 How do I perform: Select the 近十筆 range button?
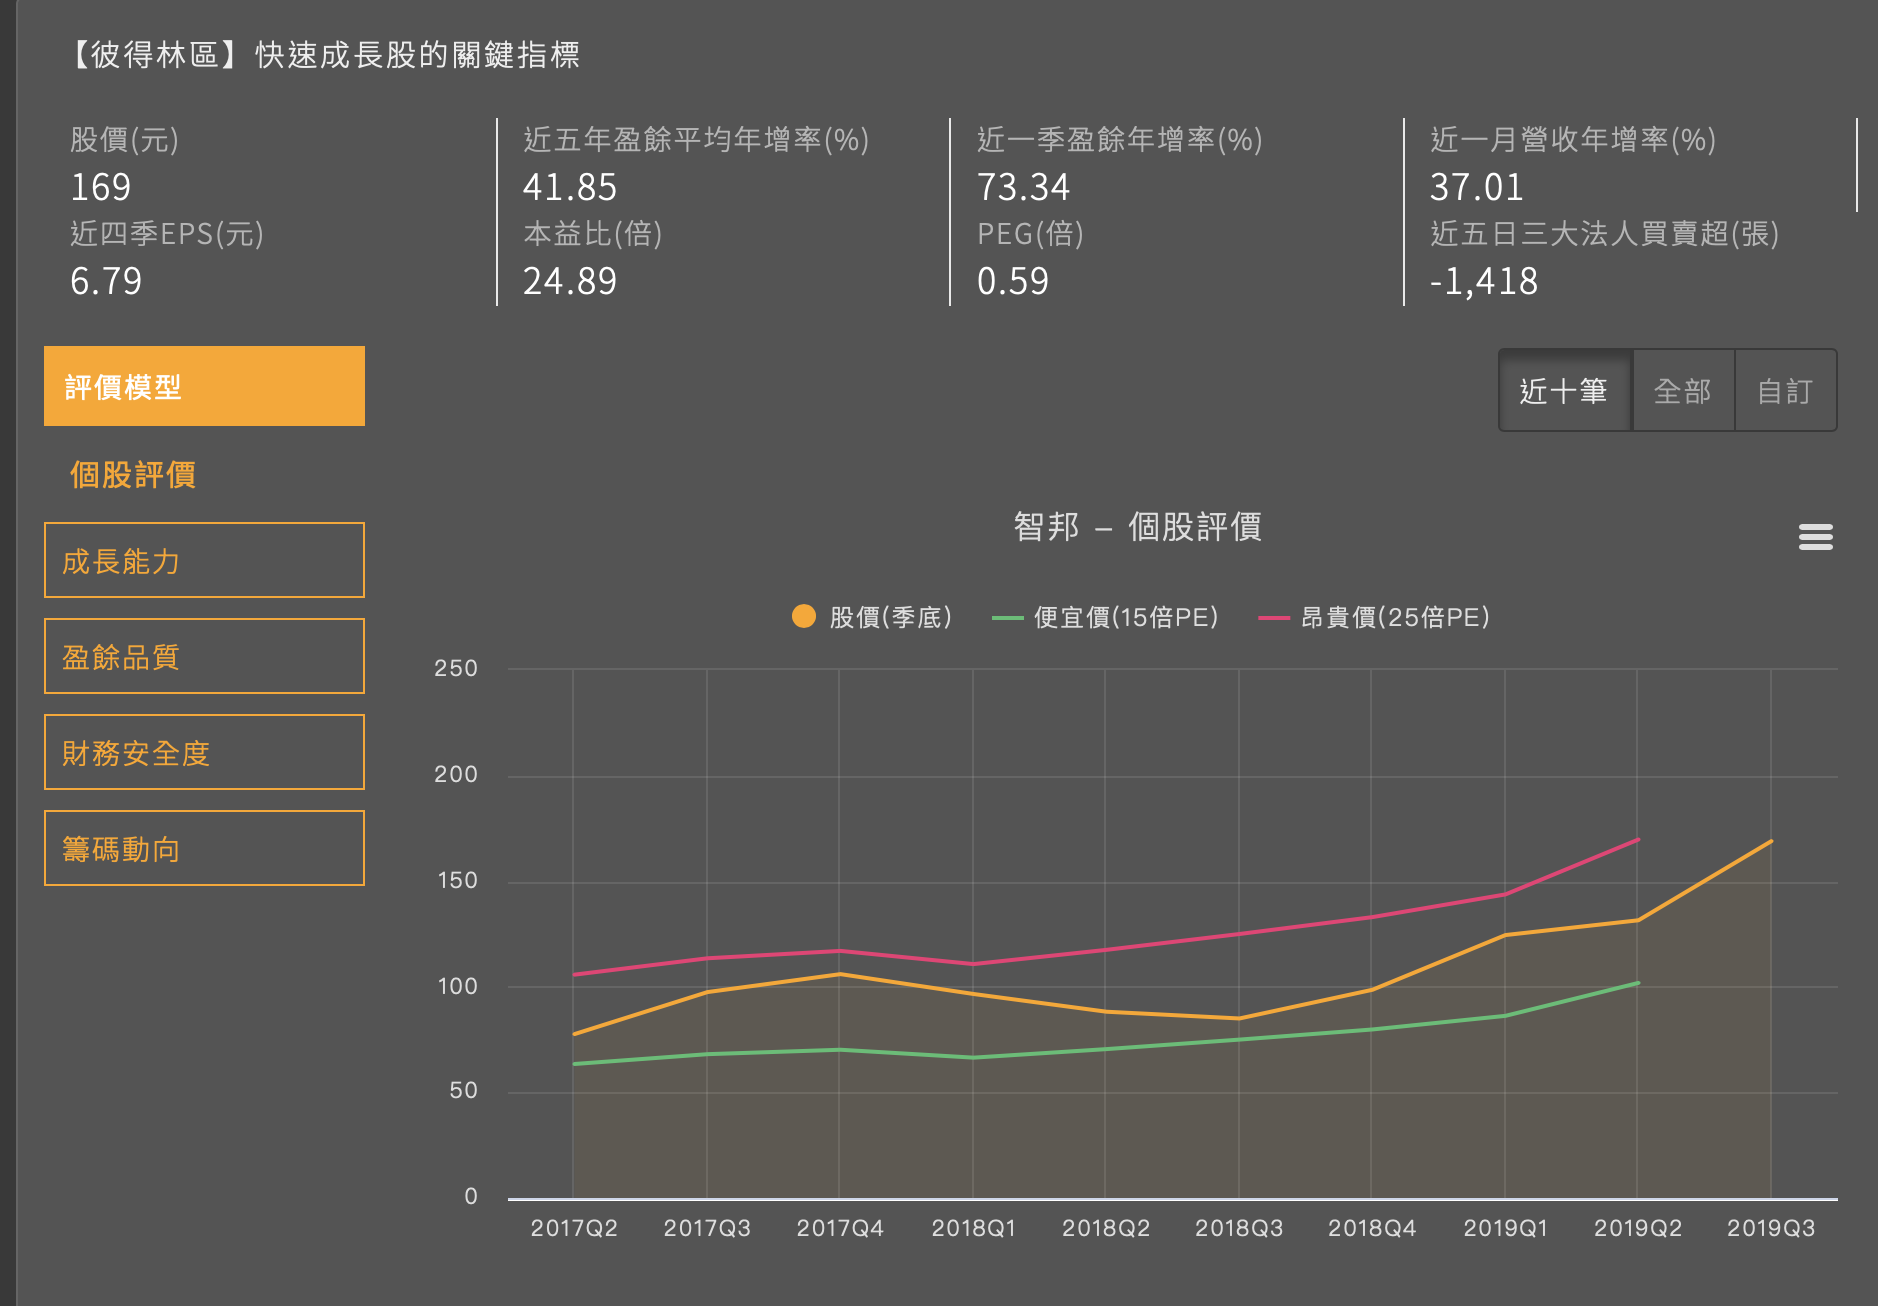coord(1565,390)
